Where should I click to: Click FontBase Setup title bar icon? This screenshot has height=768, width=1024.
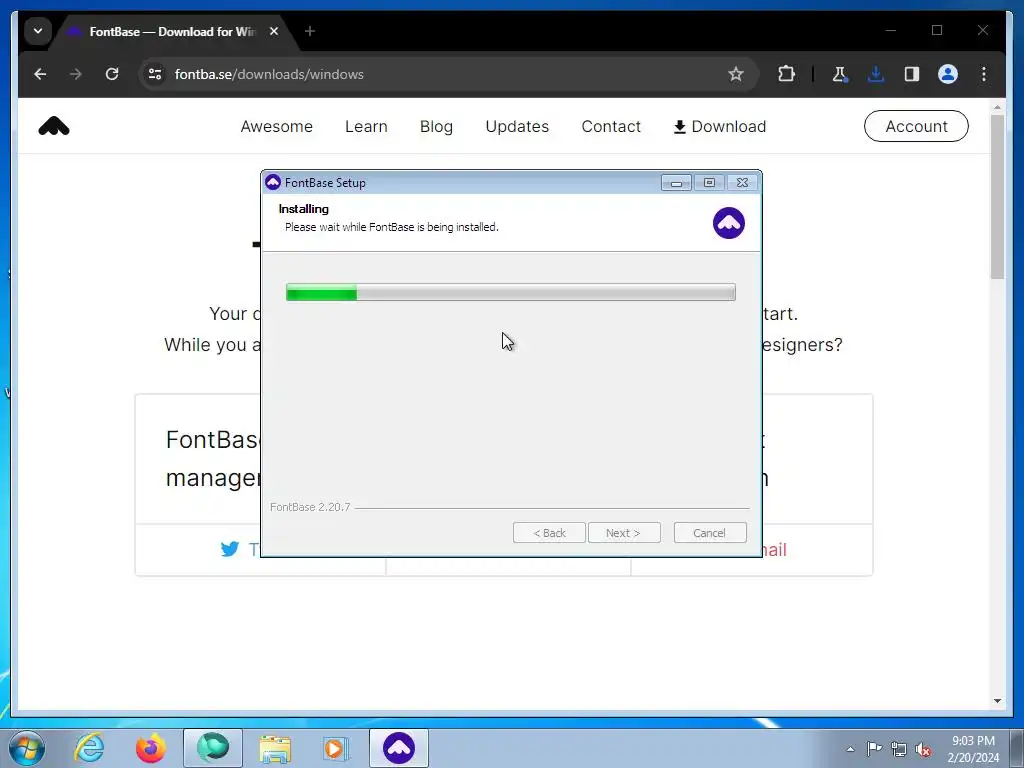[273, 182]
